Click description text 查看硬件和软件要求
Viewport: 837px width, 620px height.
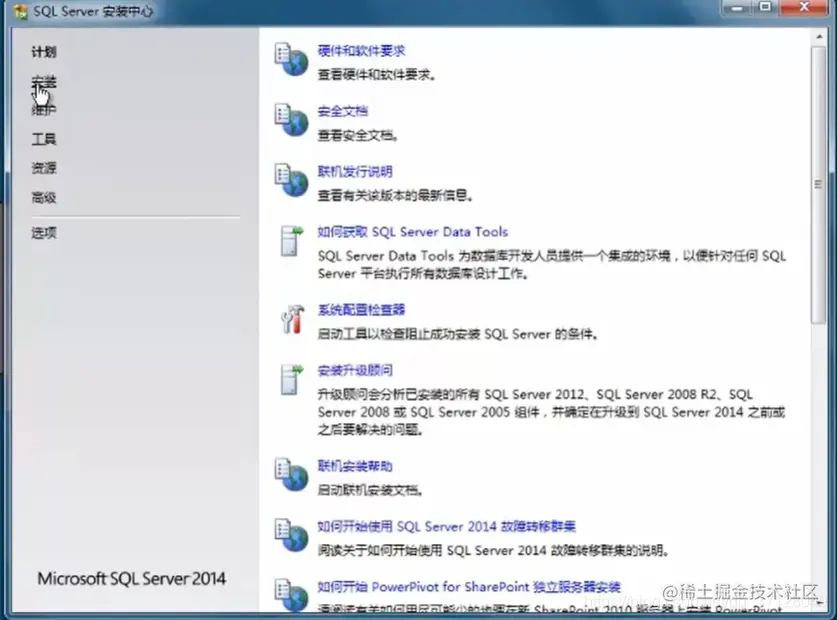377,75
